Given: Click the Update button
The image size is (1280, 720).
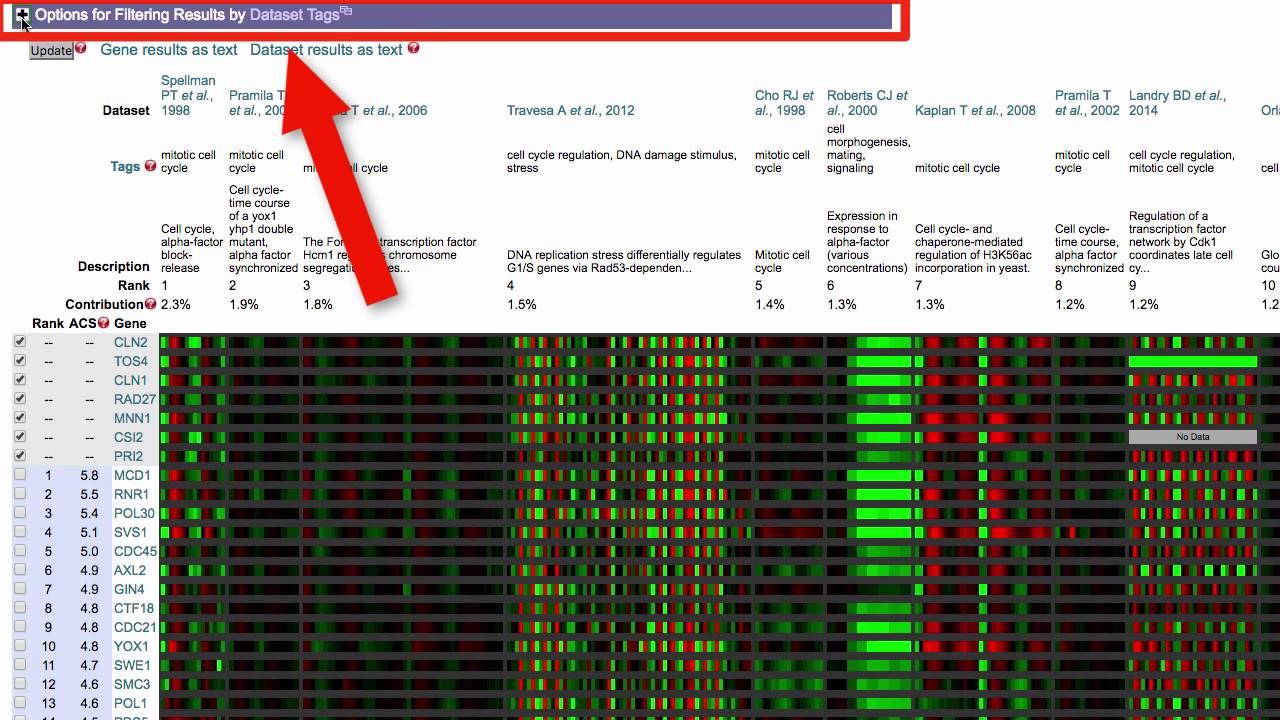Looking at the screenshot, I should click(x=51, y=50).
